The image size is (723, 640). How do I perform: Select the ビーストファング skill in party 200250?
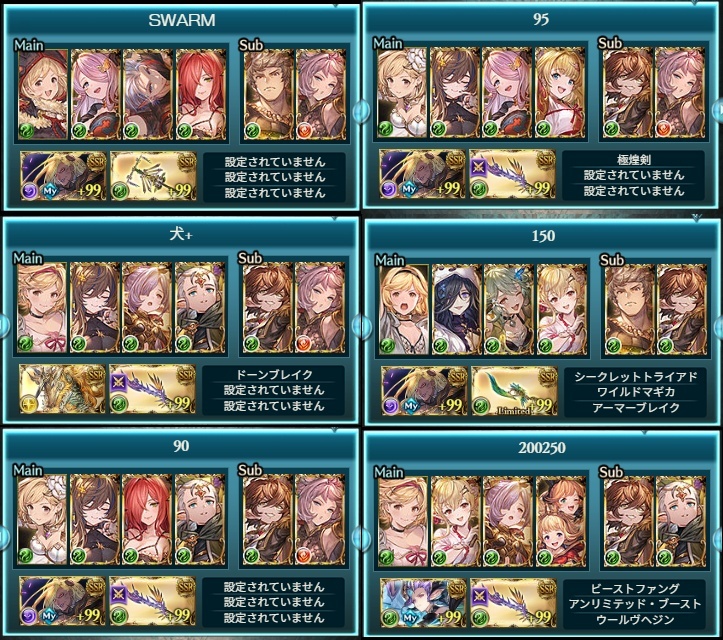634,589
